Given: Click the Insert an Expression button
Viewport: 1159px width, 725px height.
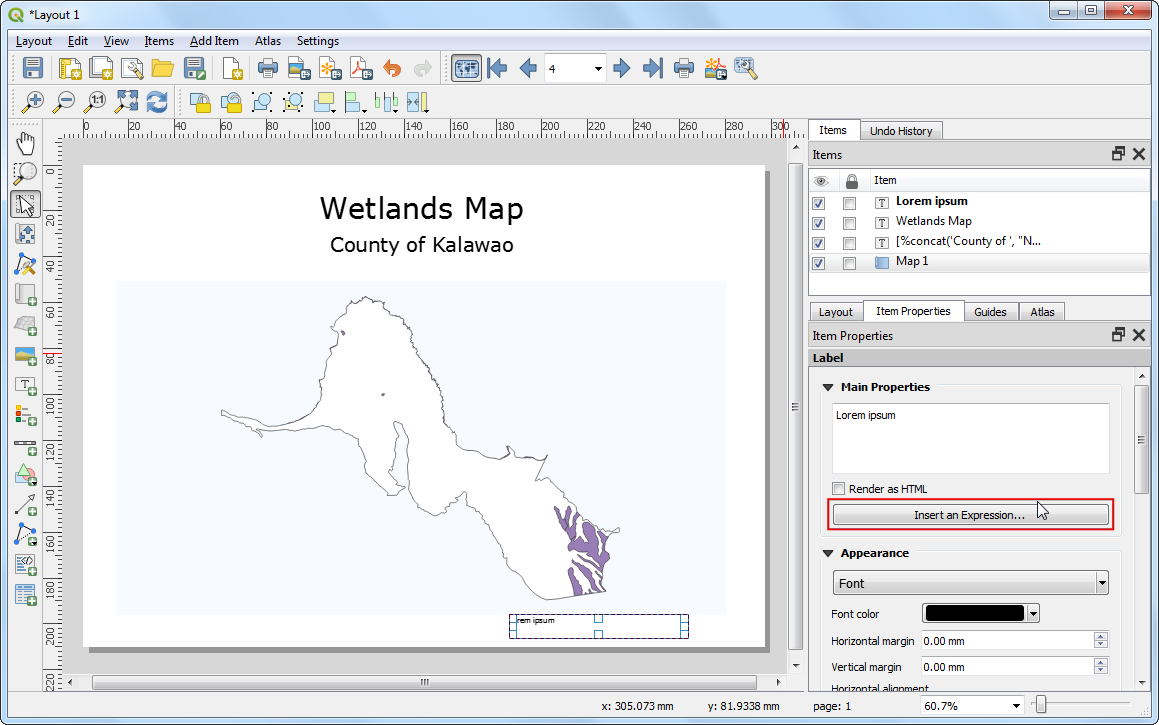Looking at the screenshot, I should (970, 515).
